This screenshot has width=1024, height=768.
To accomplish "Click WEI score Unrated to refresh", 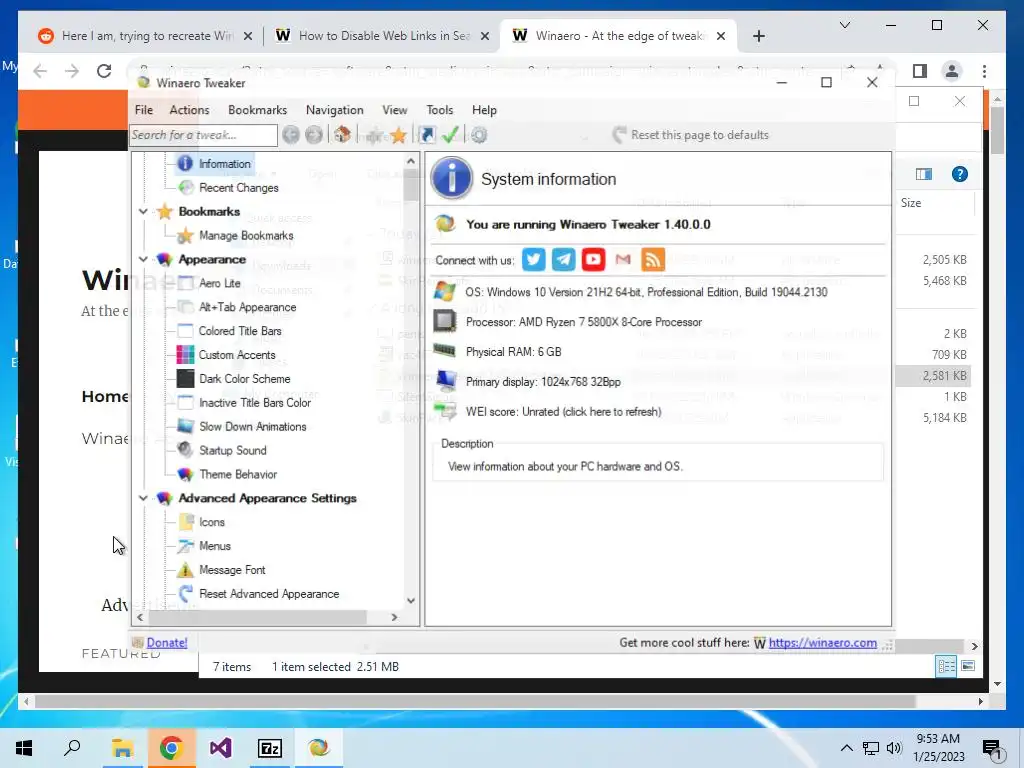I will tap(563, 412).
